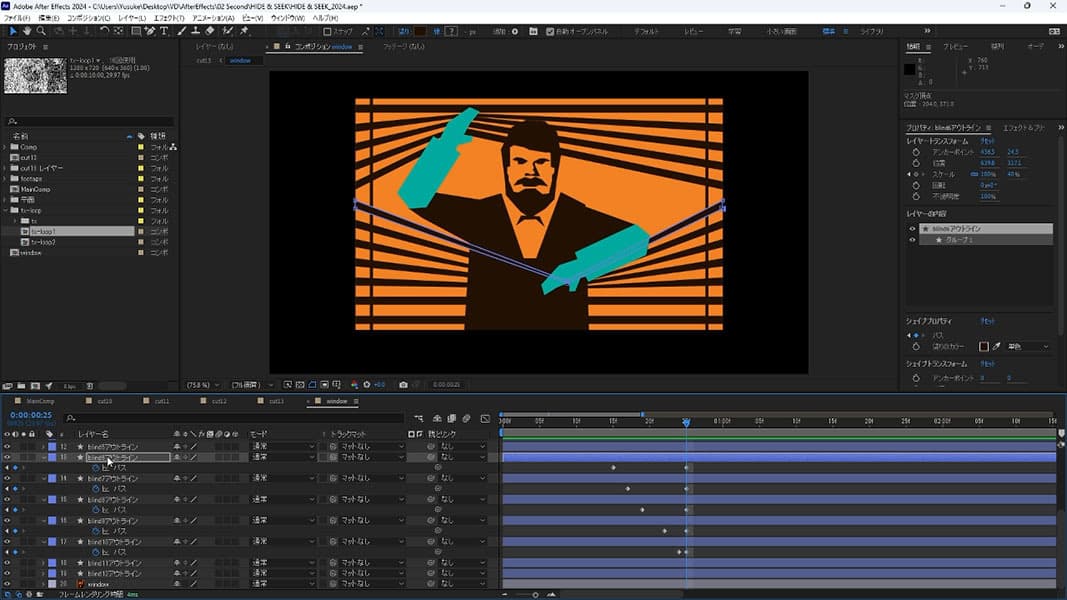Viewport: 1067px width, 600px height.
Task: Click the fill color swatch in toolbar
Action: point(420,31)
